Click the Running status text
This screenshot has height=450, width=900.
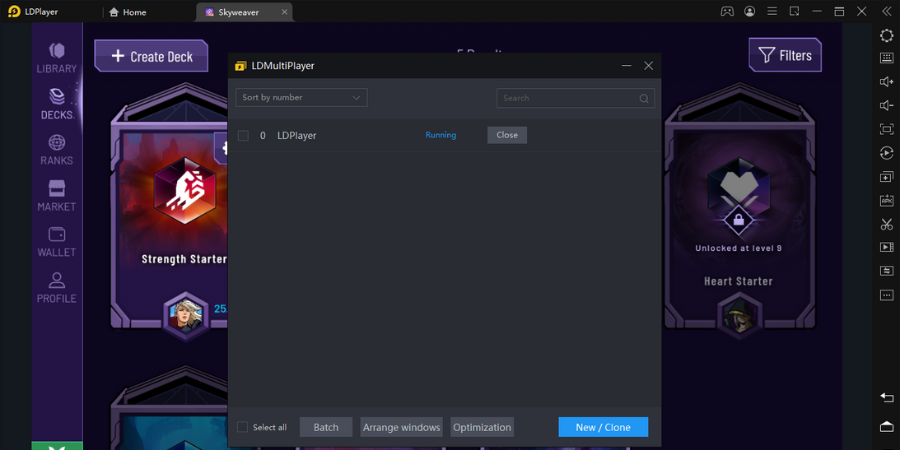pos(441,135)
